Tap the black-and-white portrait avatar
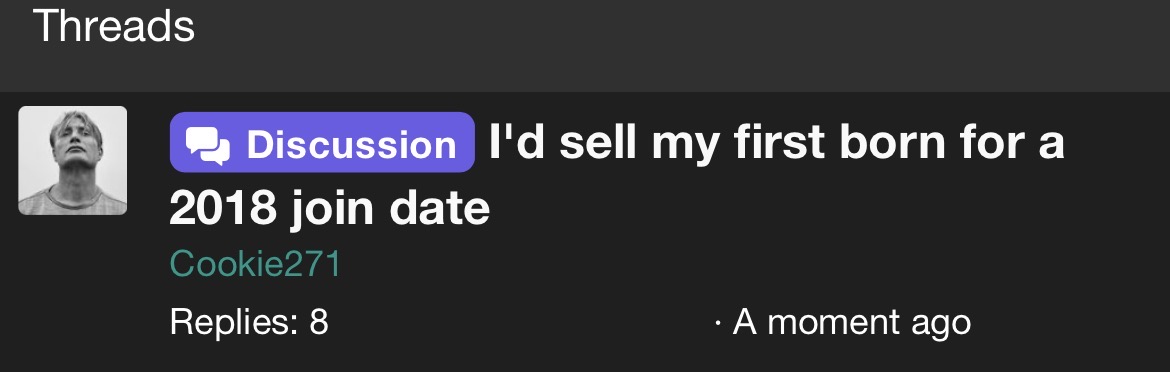 coord(72,160)
